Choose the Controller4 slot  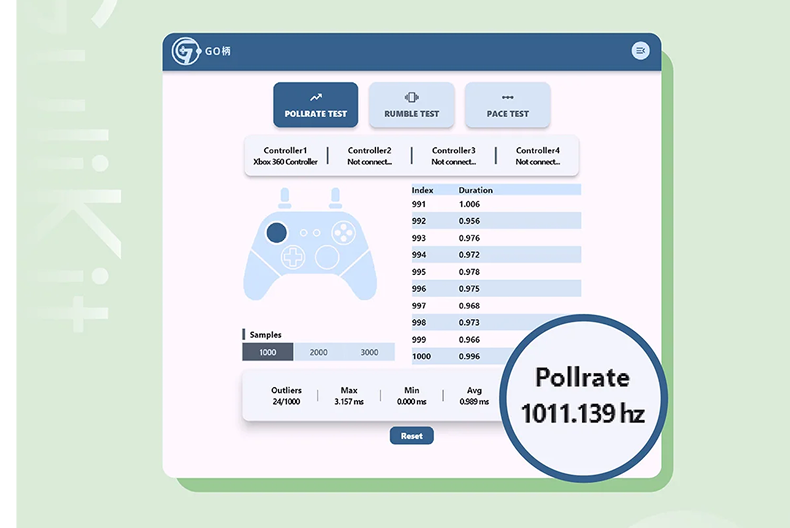[x=538, y=156]
